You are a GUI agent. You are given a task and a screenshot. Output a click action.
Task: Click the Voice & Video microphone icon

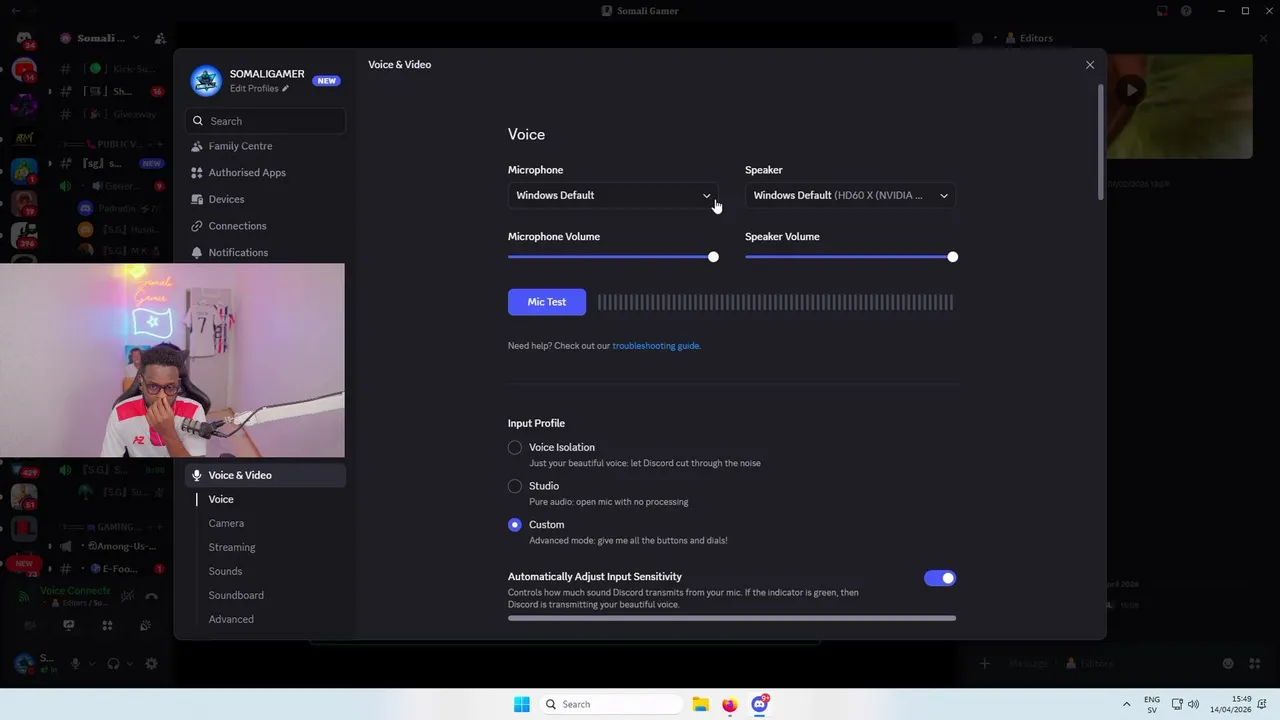click(x=197, y=476)
